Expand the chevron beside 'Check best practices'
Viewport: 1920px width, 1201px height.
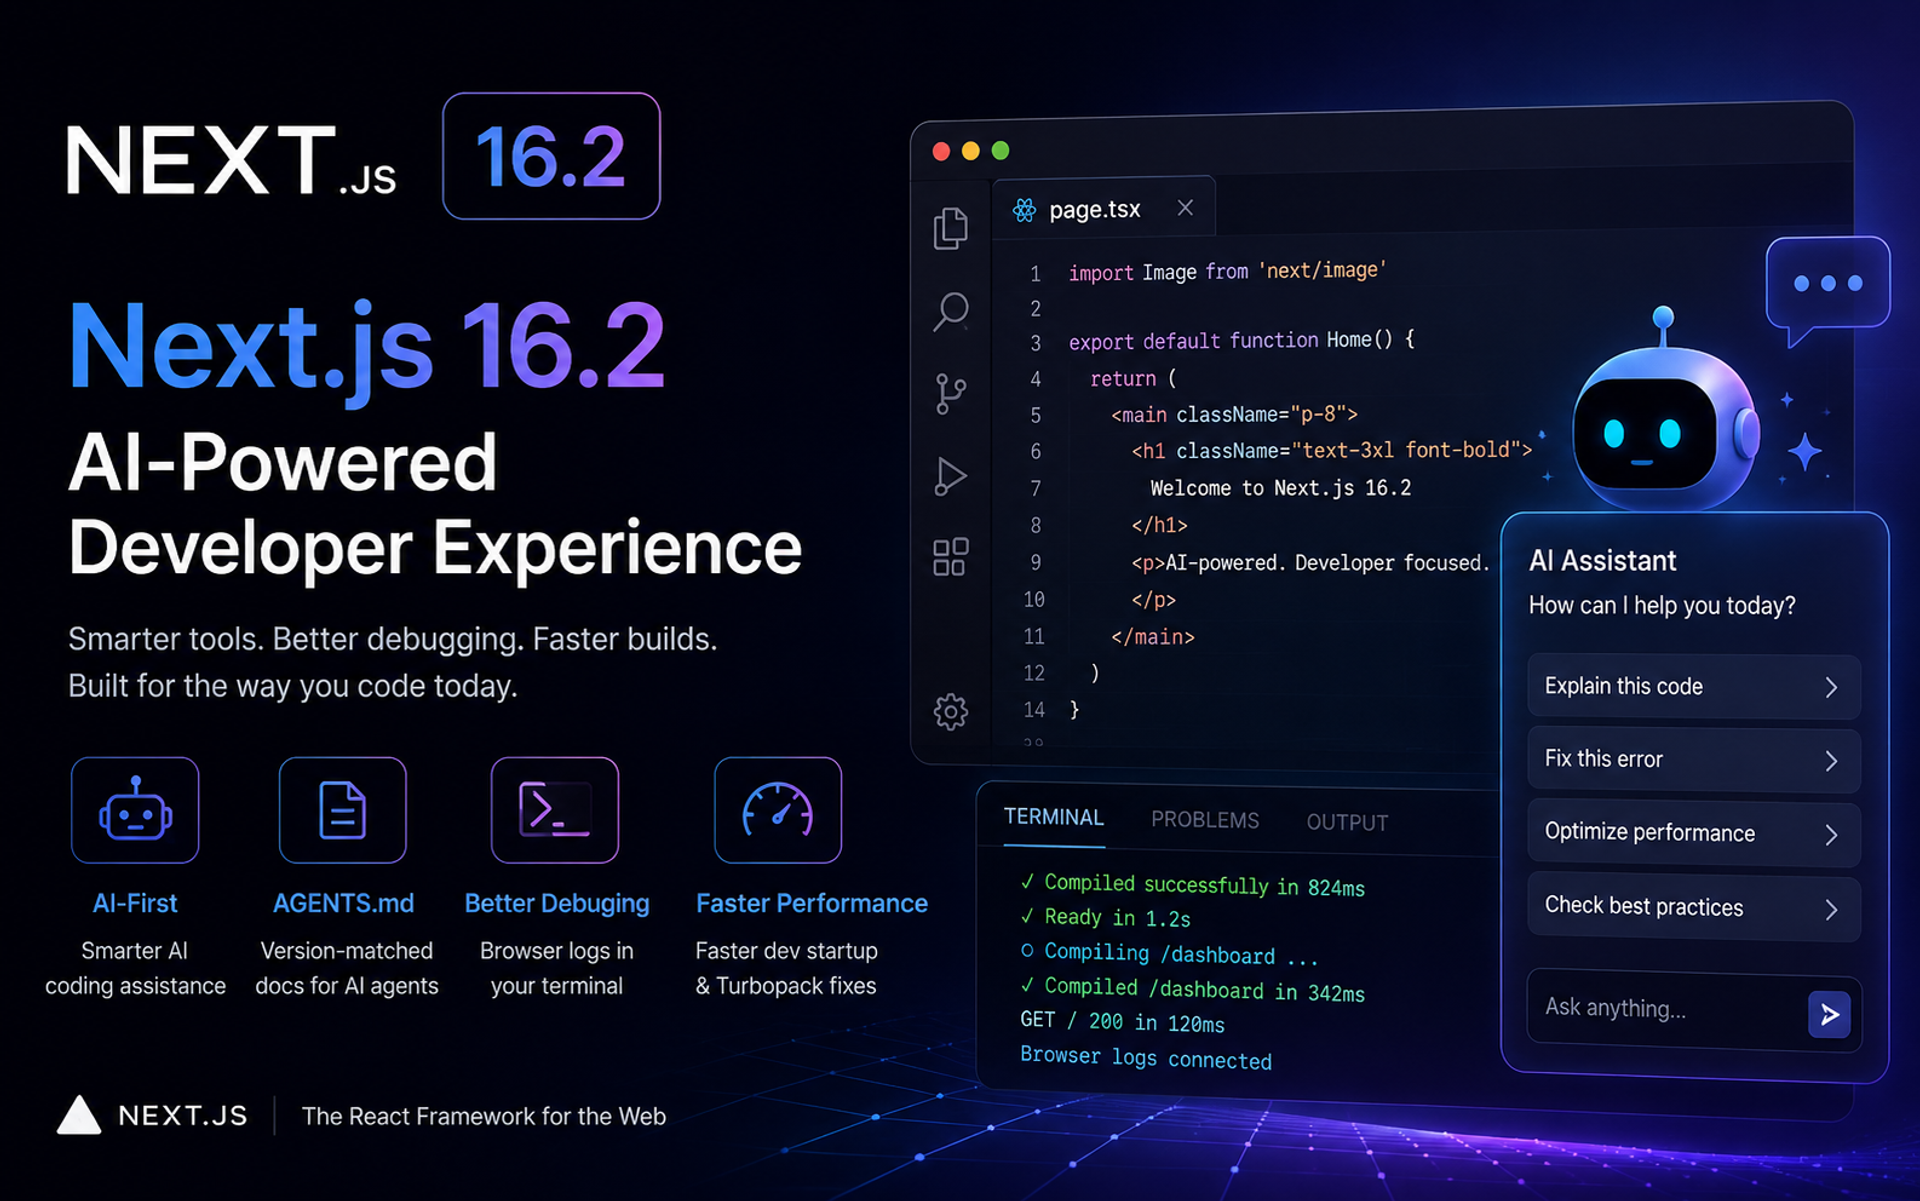coord(1831,909)
